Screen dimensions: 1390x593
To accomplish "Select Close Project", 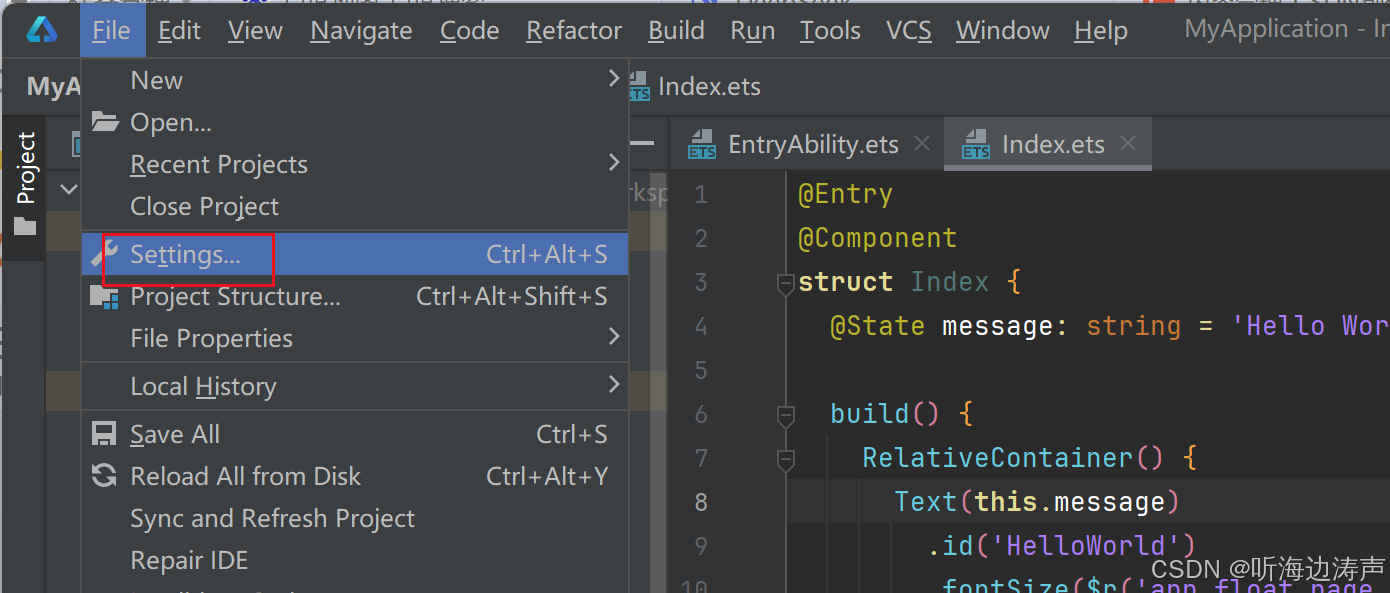I will pyautogui.click(x=355, y=206).
